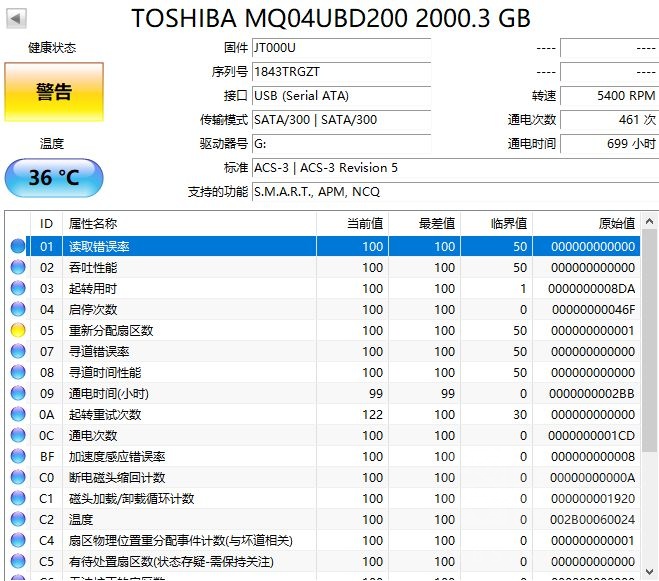Click raw value 0000000002BB
The height and width of the screenshot is (581, 659).
pyautogui.click(x=592, y=394)
